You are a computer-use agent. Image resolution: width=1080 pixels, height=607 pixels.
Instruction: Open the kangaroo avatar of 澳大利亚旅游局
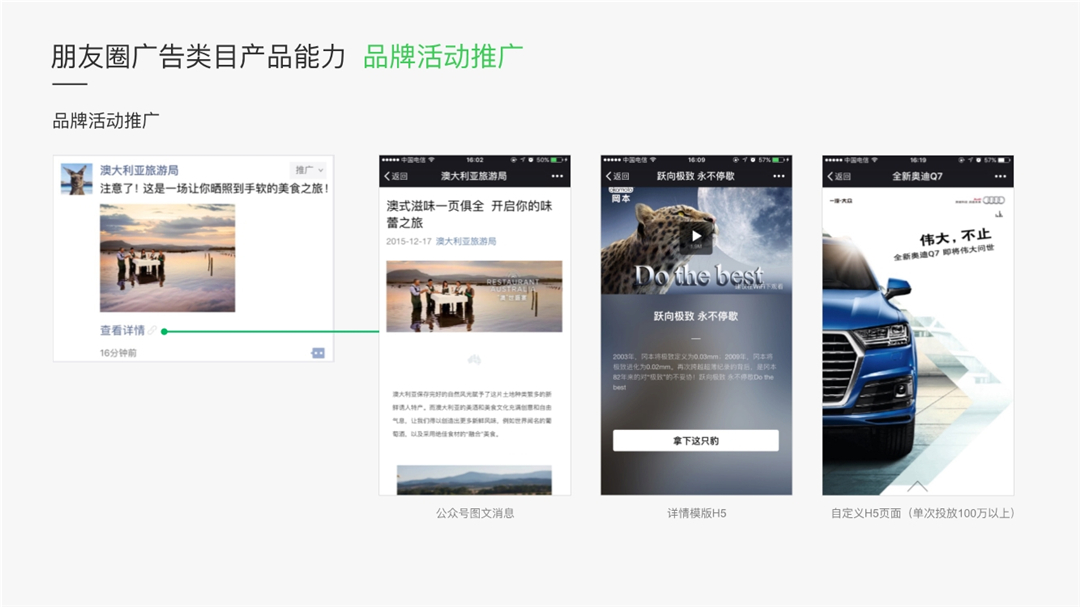tap(76, 179)
